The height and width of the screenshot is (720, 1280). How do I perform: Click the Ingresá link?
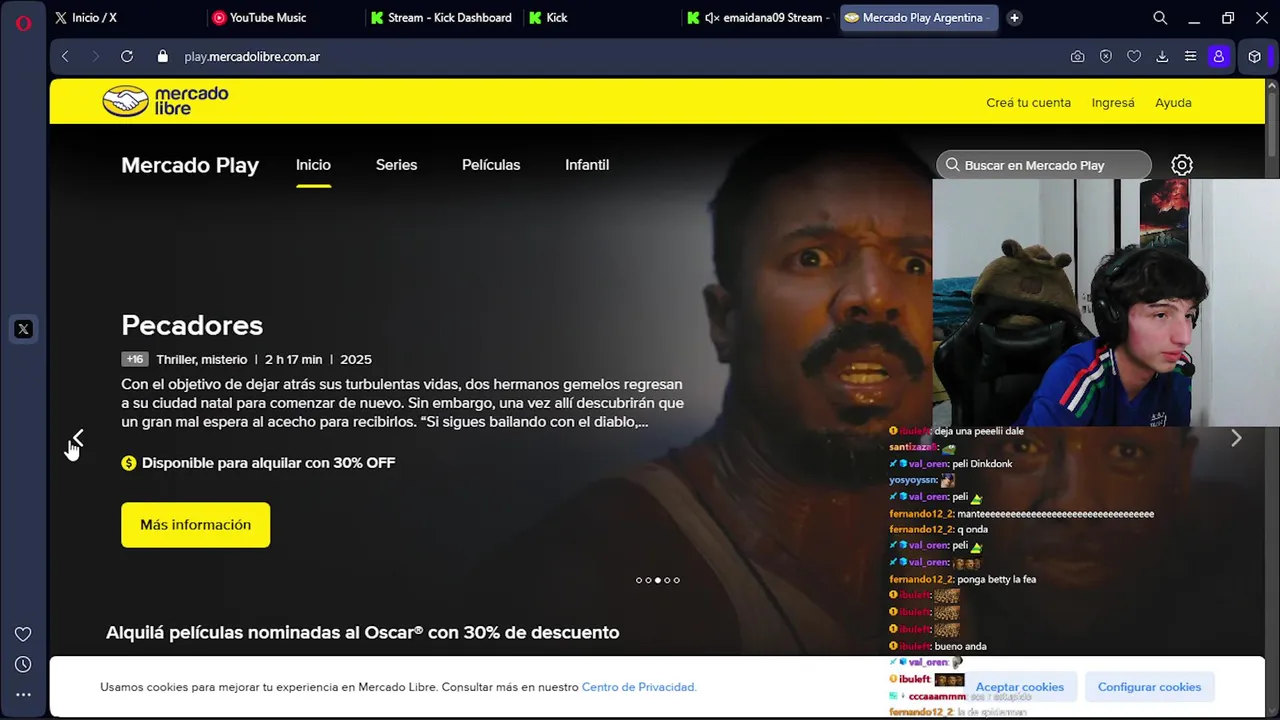click(1113, 102)
